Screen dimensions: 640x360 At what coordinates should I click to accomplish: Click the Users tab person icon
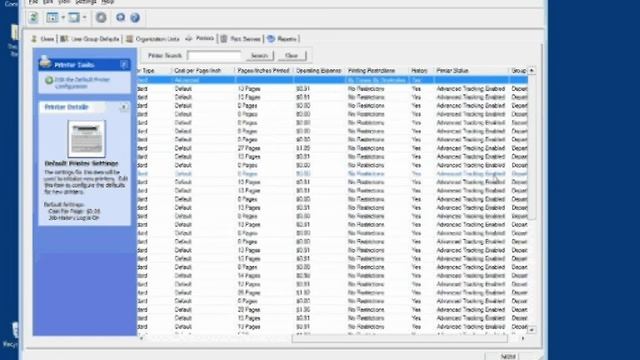tap(34, 39)
